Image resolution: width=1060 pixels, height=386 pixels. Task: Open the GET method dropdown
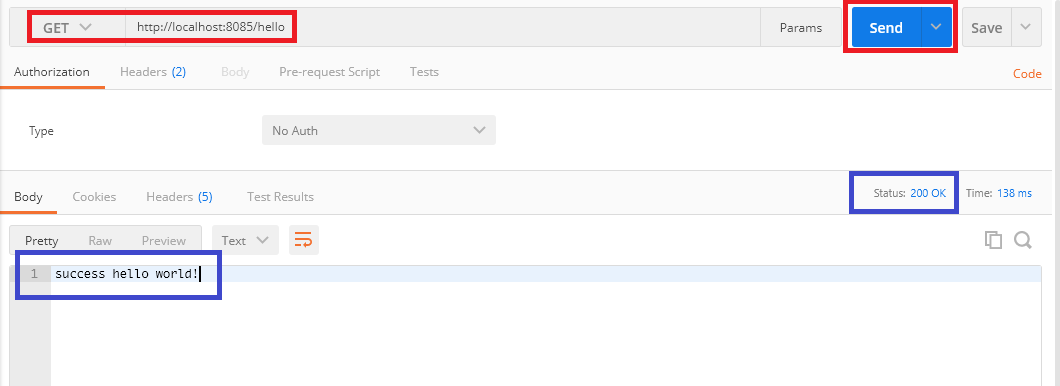67,28
